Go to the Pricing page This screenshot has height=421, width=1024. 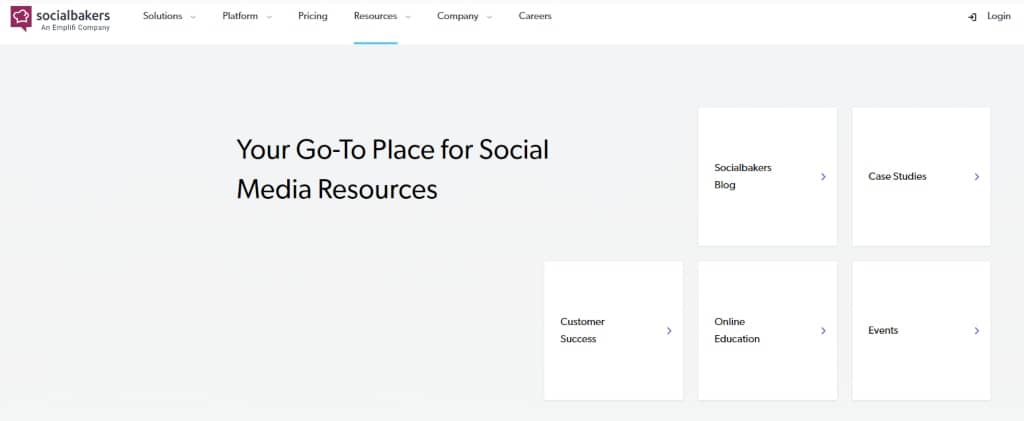[313, 16]
